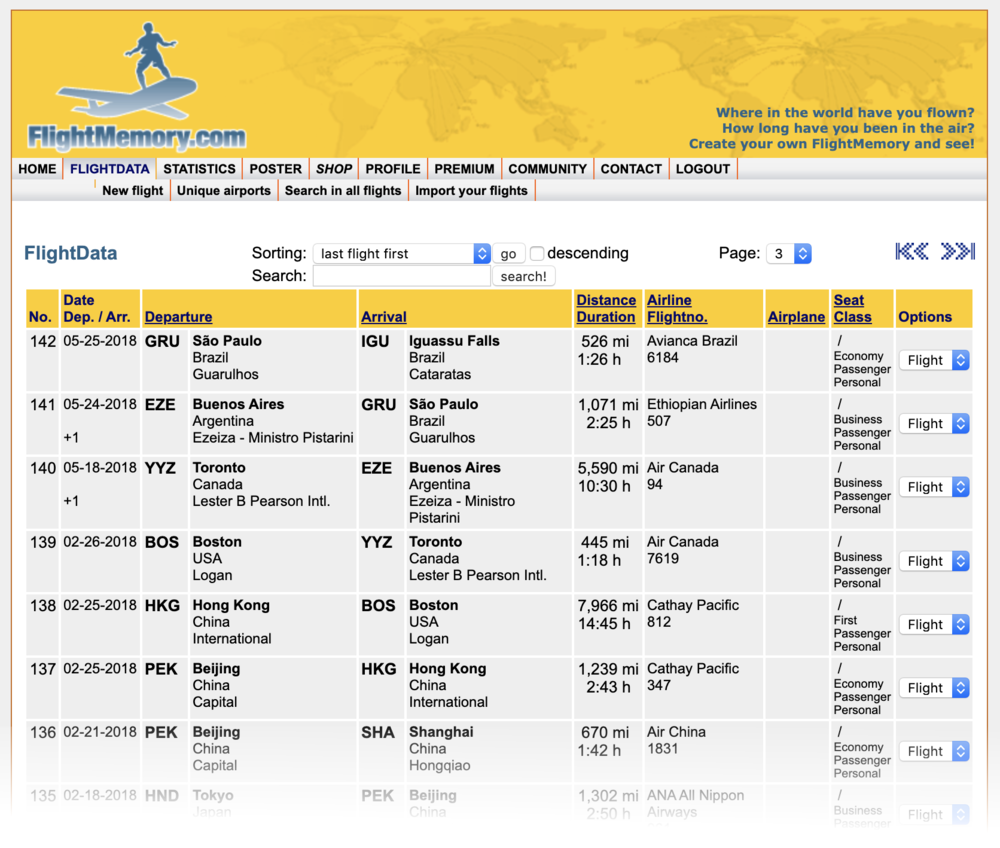Viewport: 1000px width, 848px height.
Task: Click the LOGOUT menu item
Action: pos(702,169)
